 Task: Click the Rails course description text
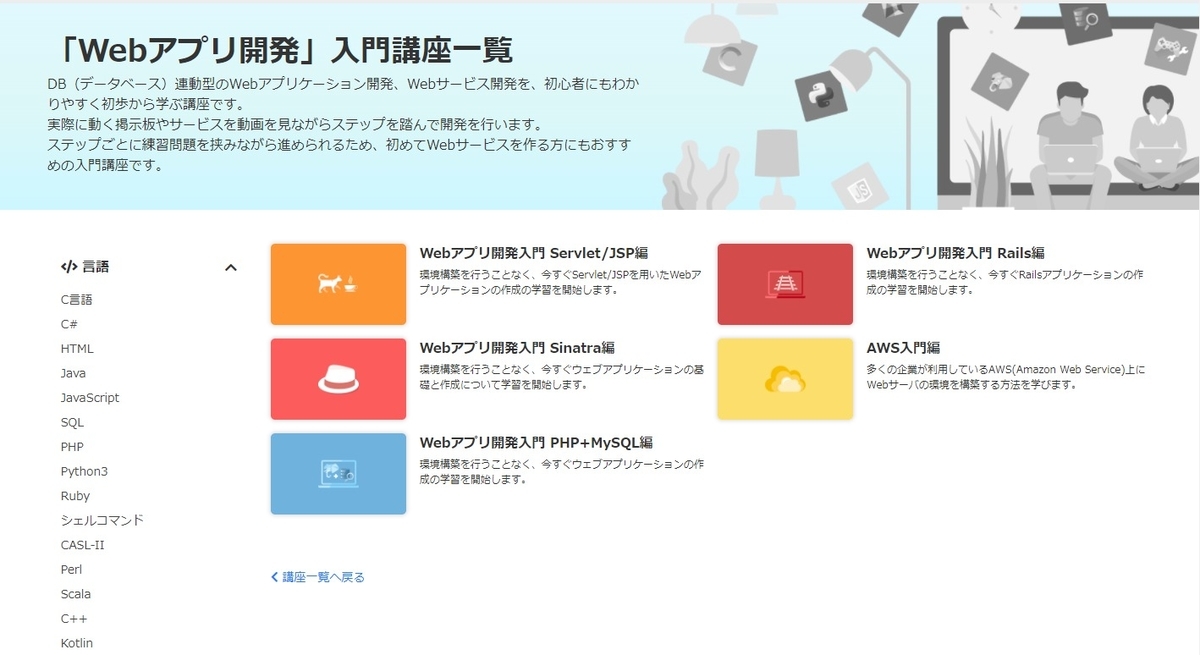point(1004,282)
